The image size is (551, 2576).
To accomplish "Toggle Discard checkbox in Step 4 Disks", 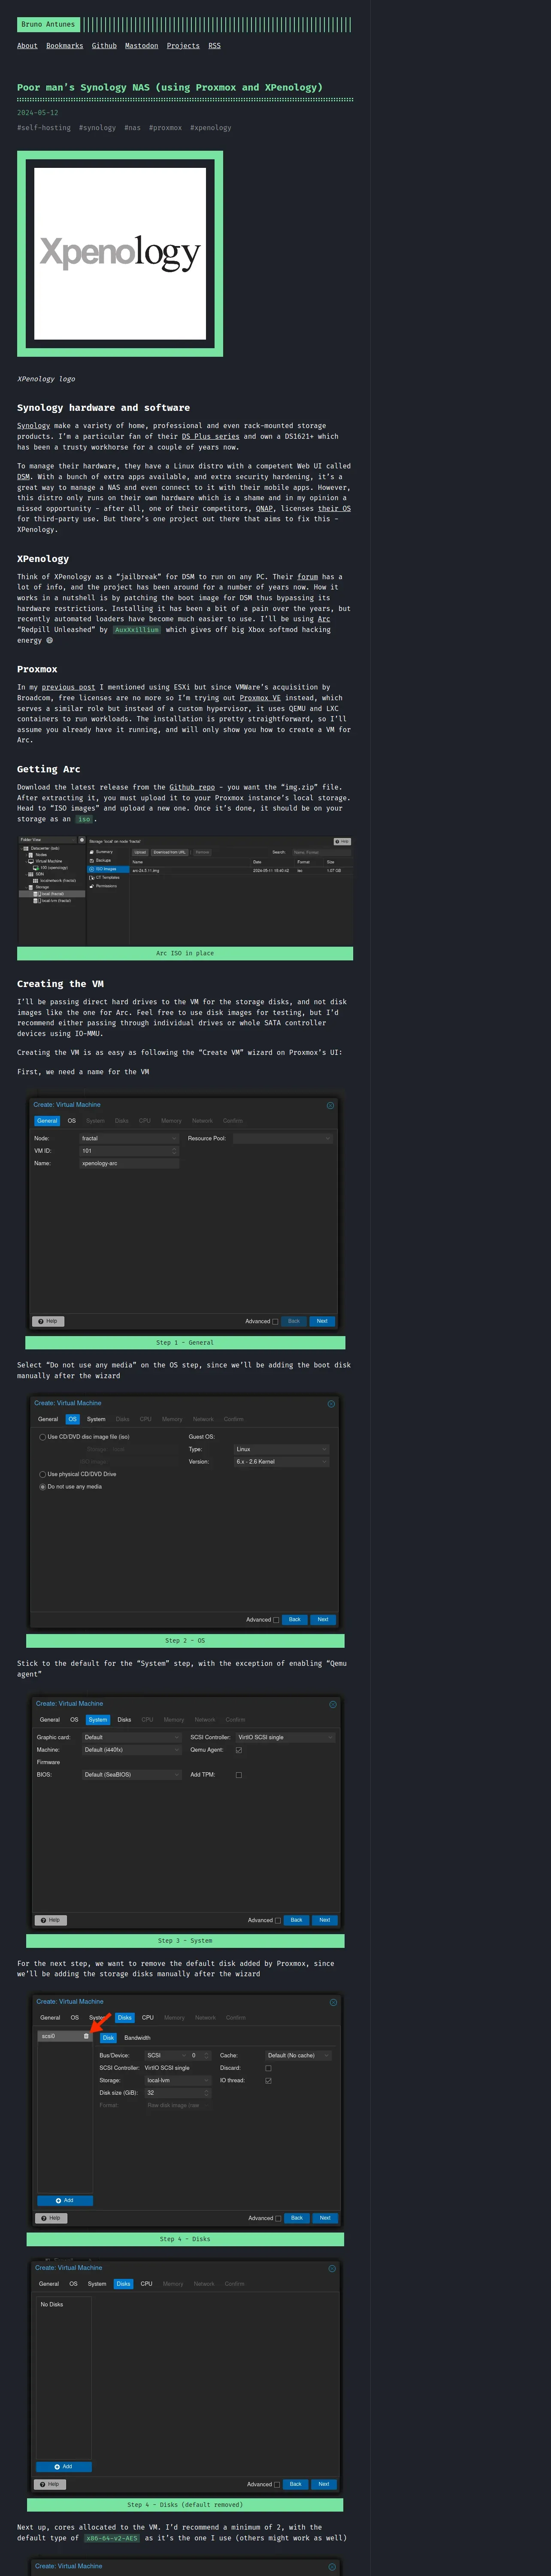I will coord(268,2068).
